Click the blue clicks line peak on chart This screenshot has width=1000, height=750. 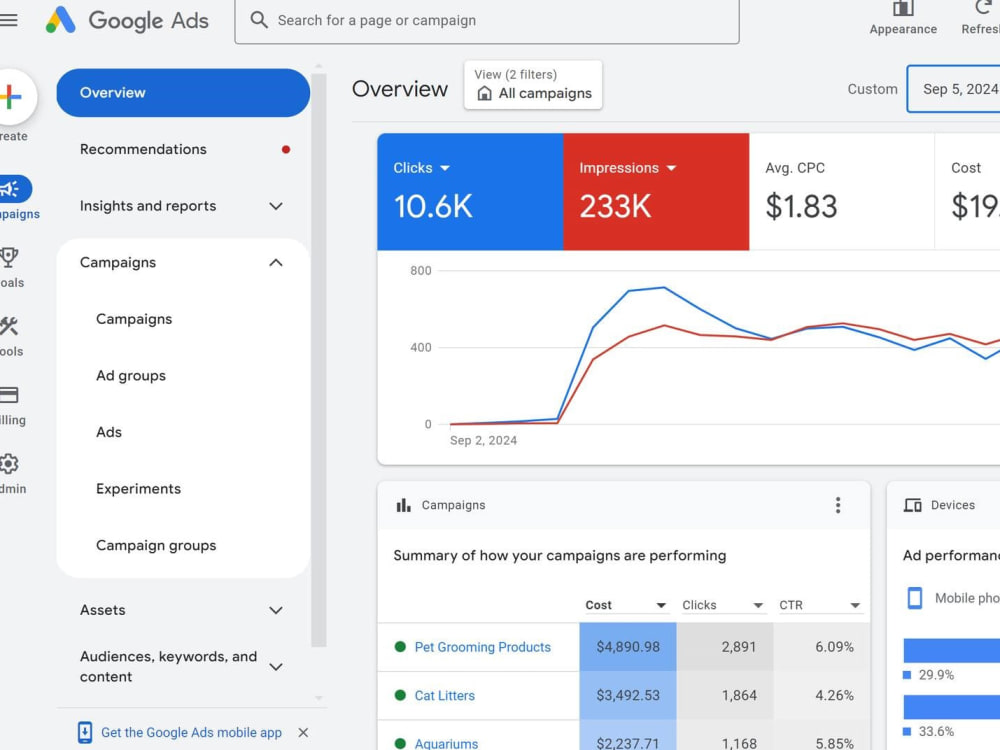664,288
